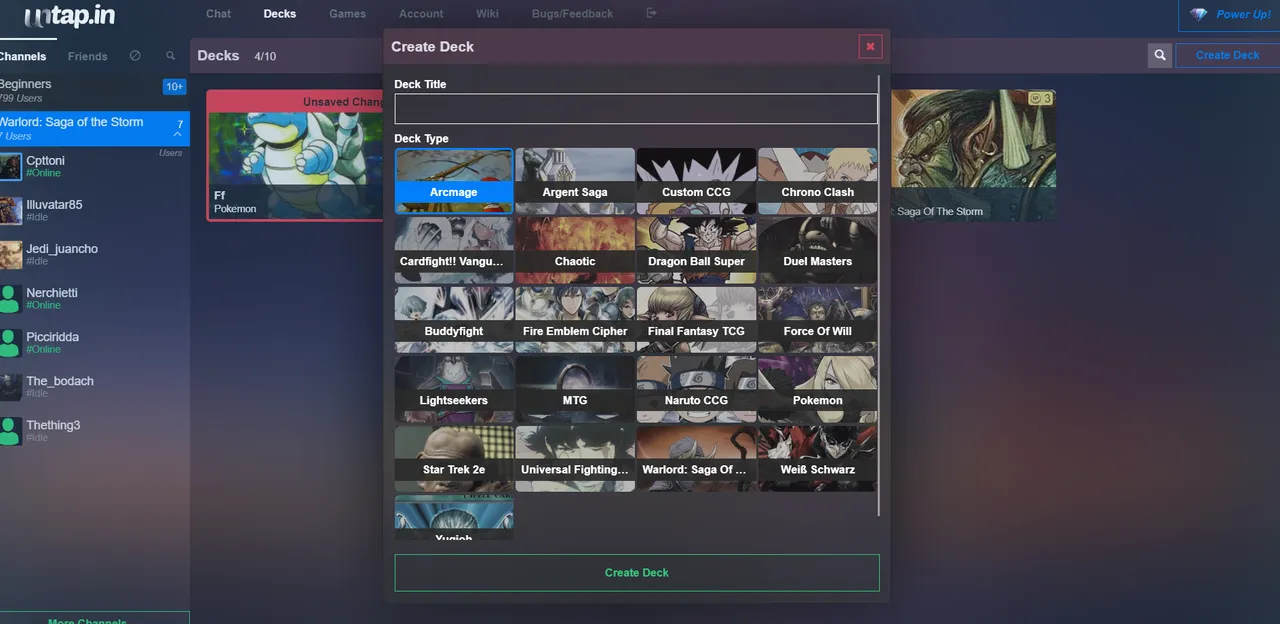Select the Dragon Ball Super deck type
1280x624 pixels.
click(x=696, y=250)
